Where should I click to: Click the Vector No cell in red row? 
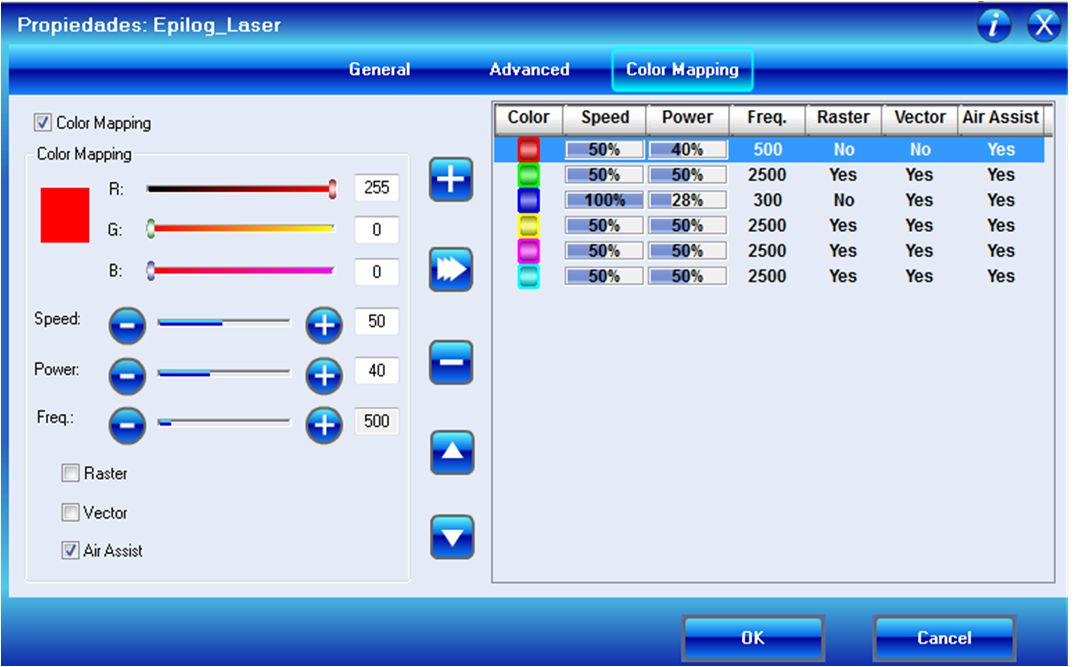[x=920, y=150]
